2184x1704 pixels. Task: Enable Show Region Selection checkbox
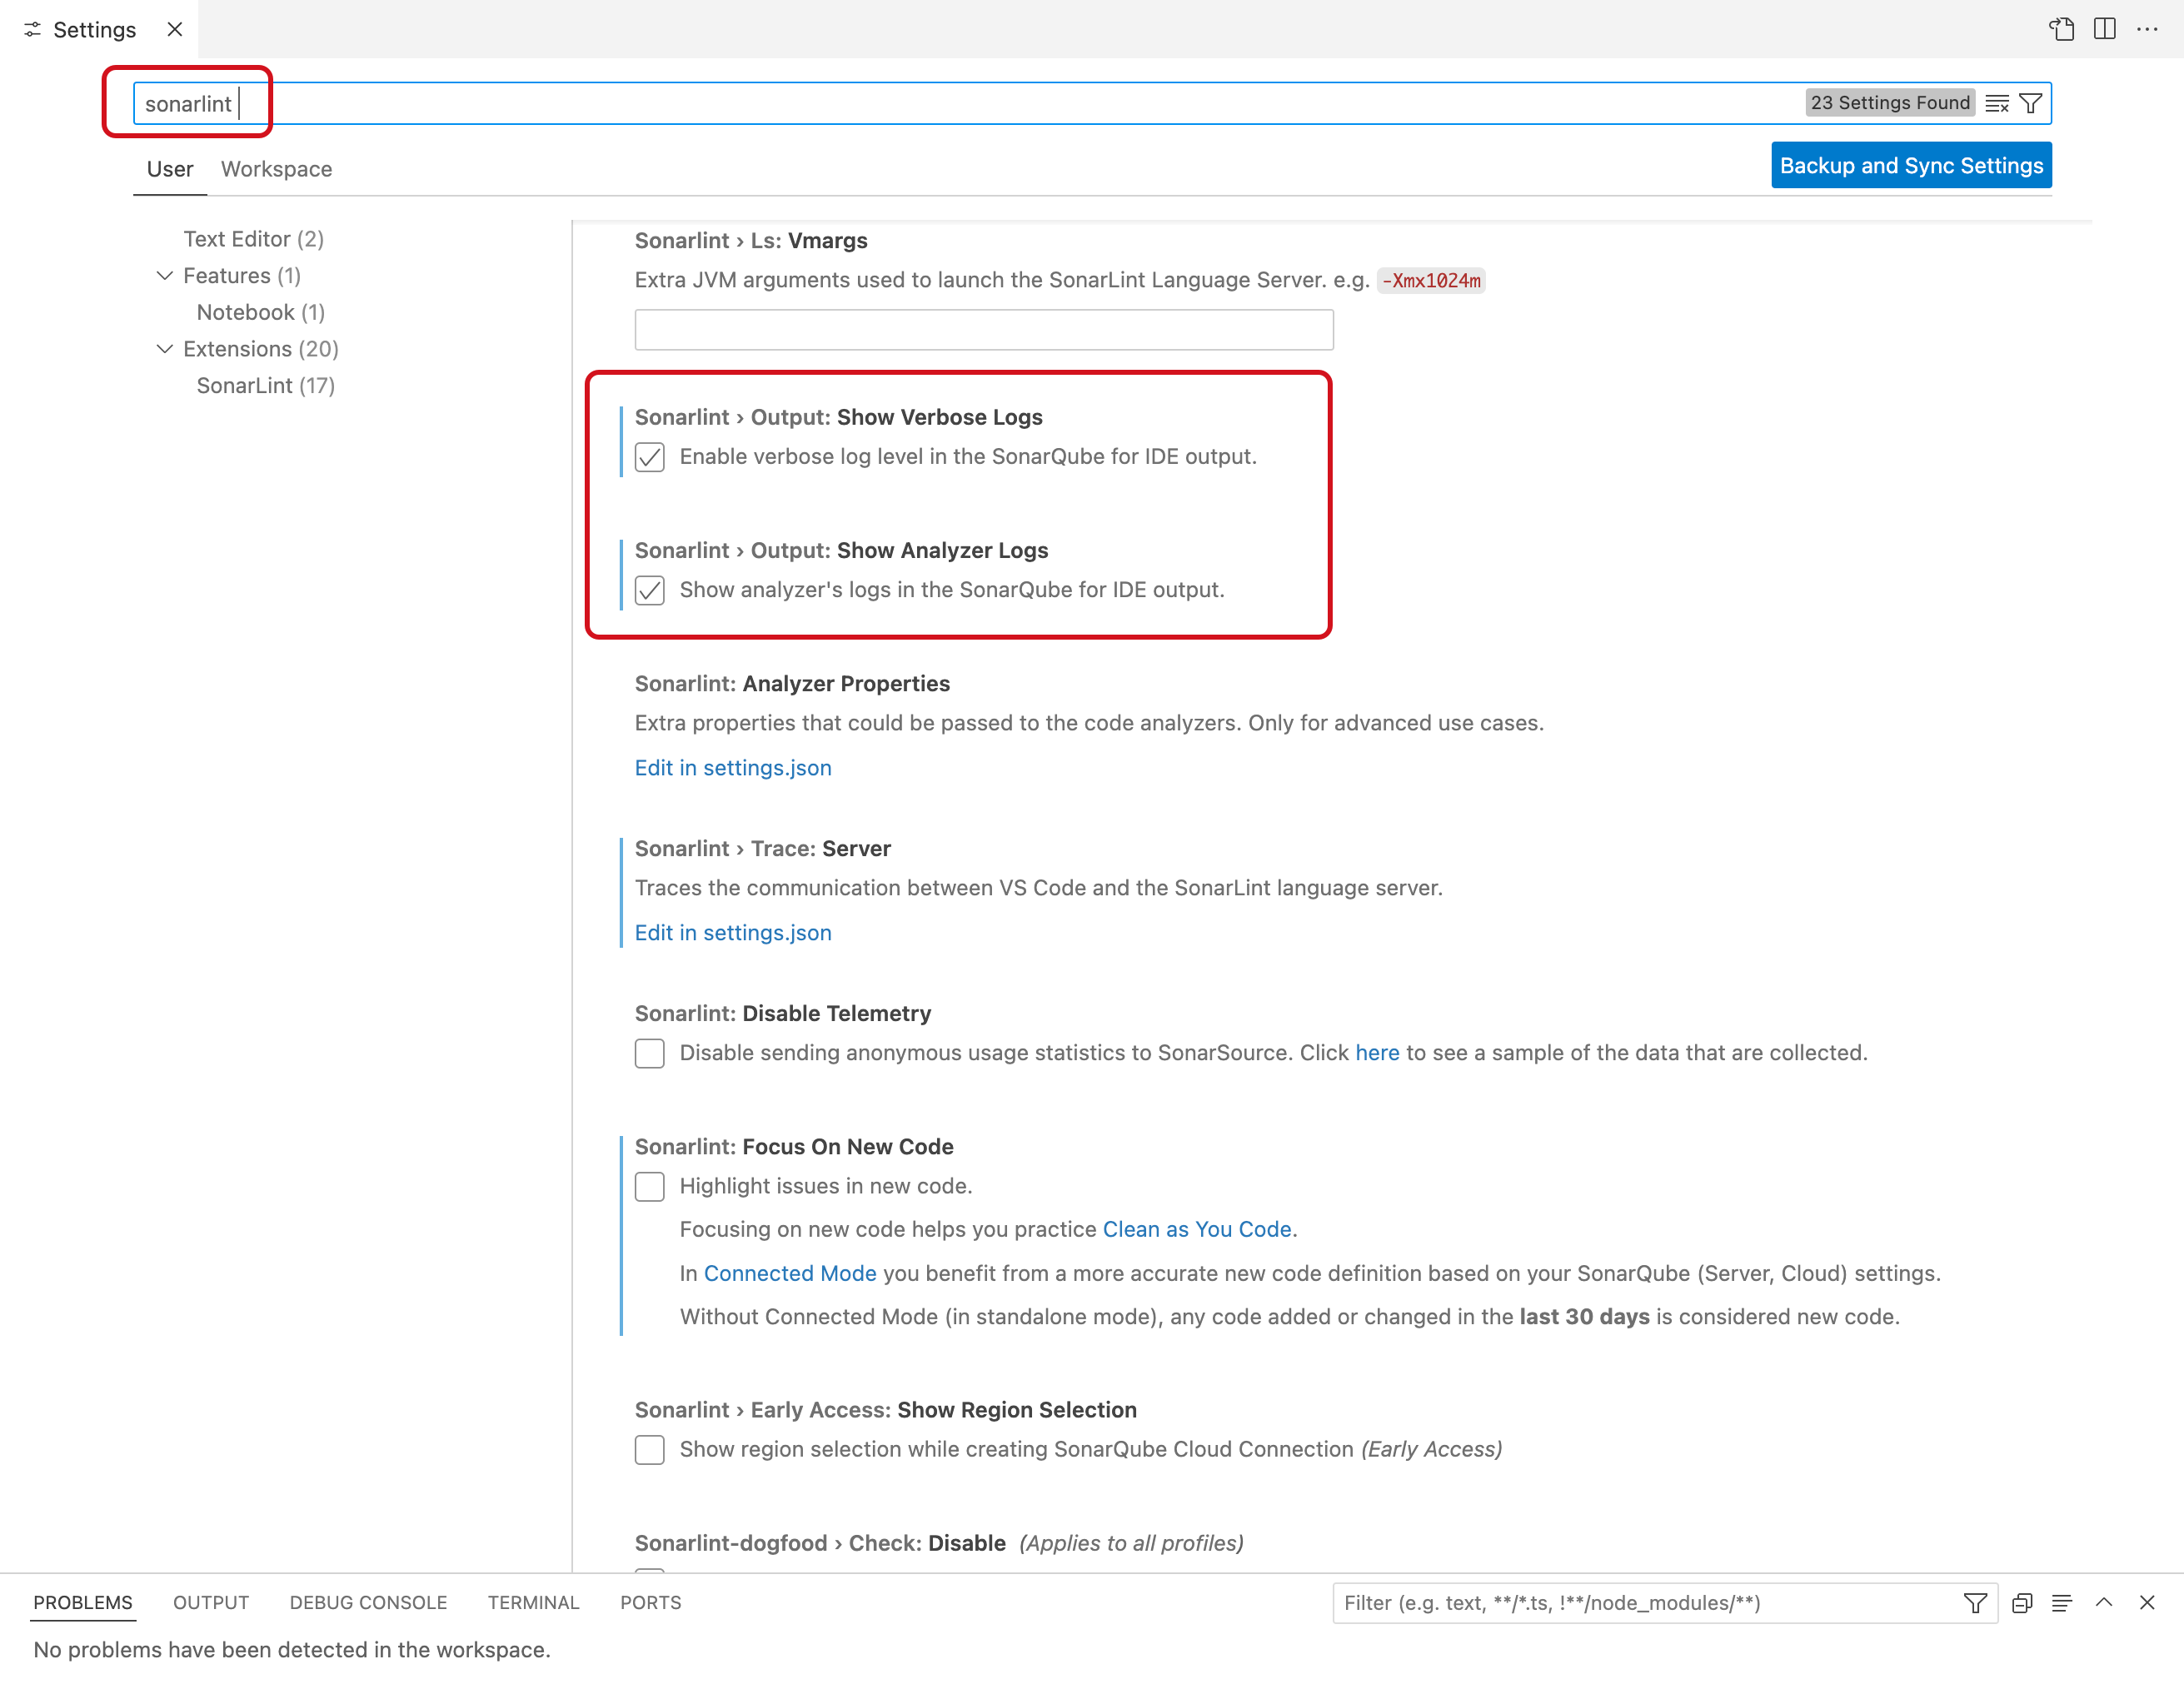[x=650, y=1449]
